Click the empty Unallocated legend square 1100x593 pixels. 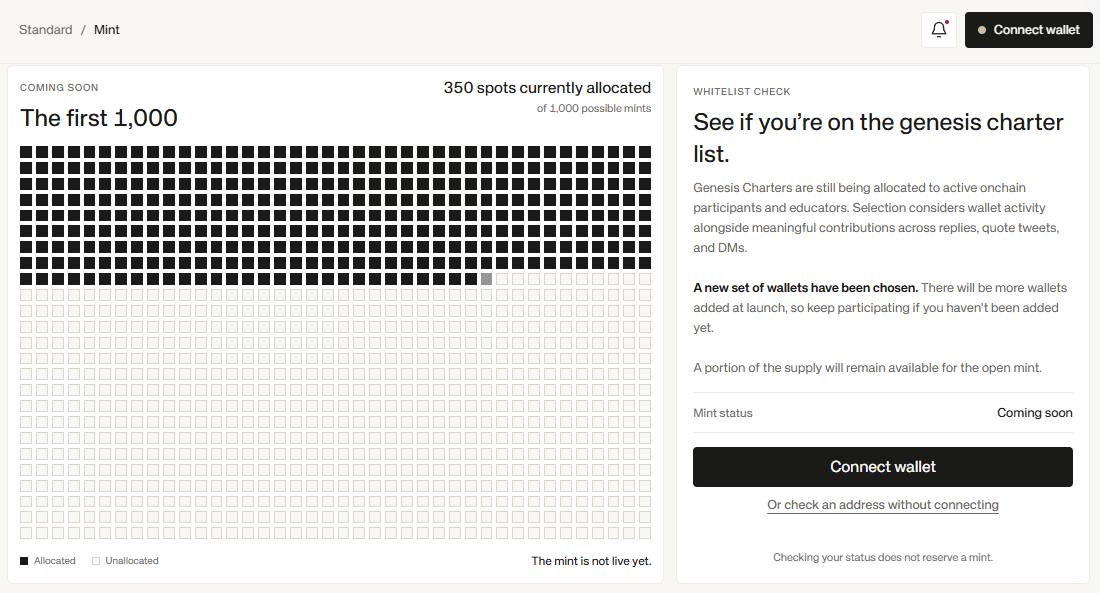click(96, 561)
